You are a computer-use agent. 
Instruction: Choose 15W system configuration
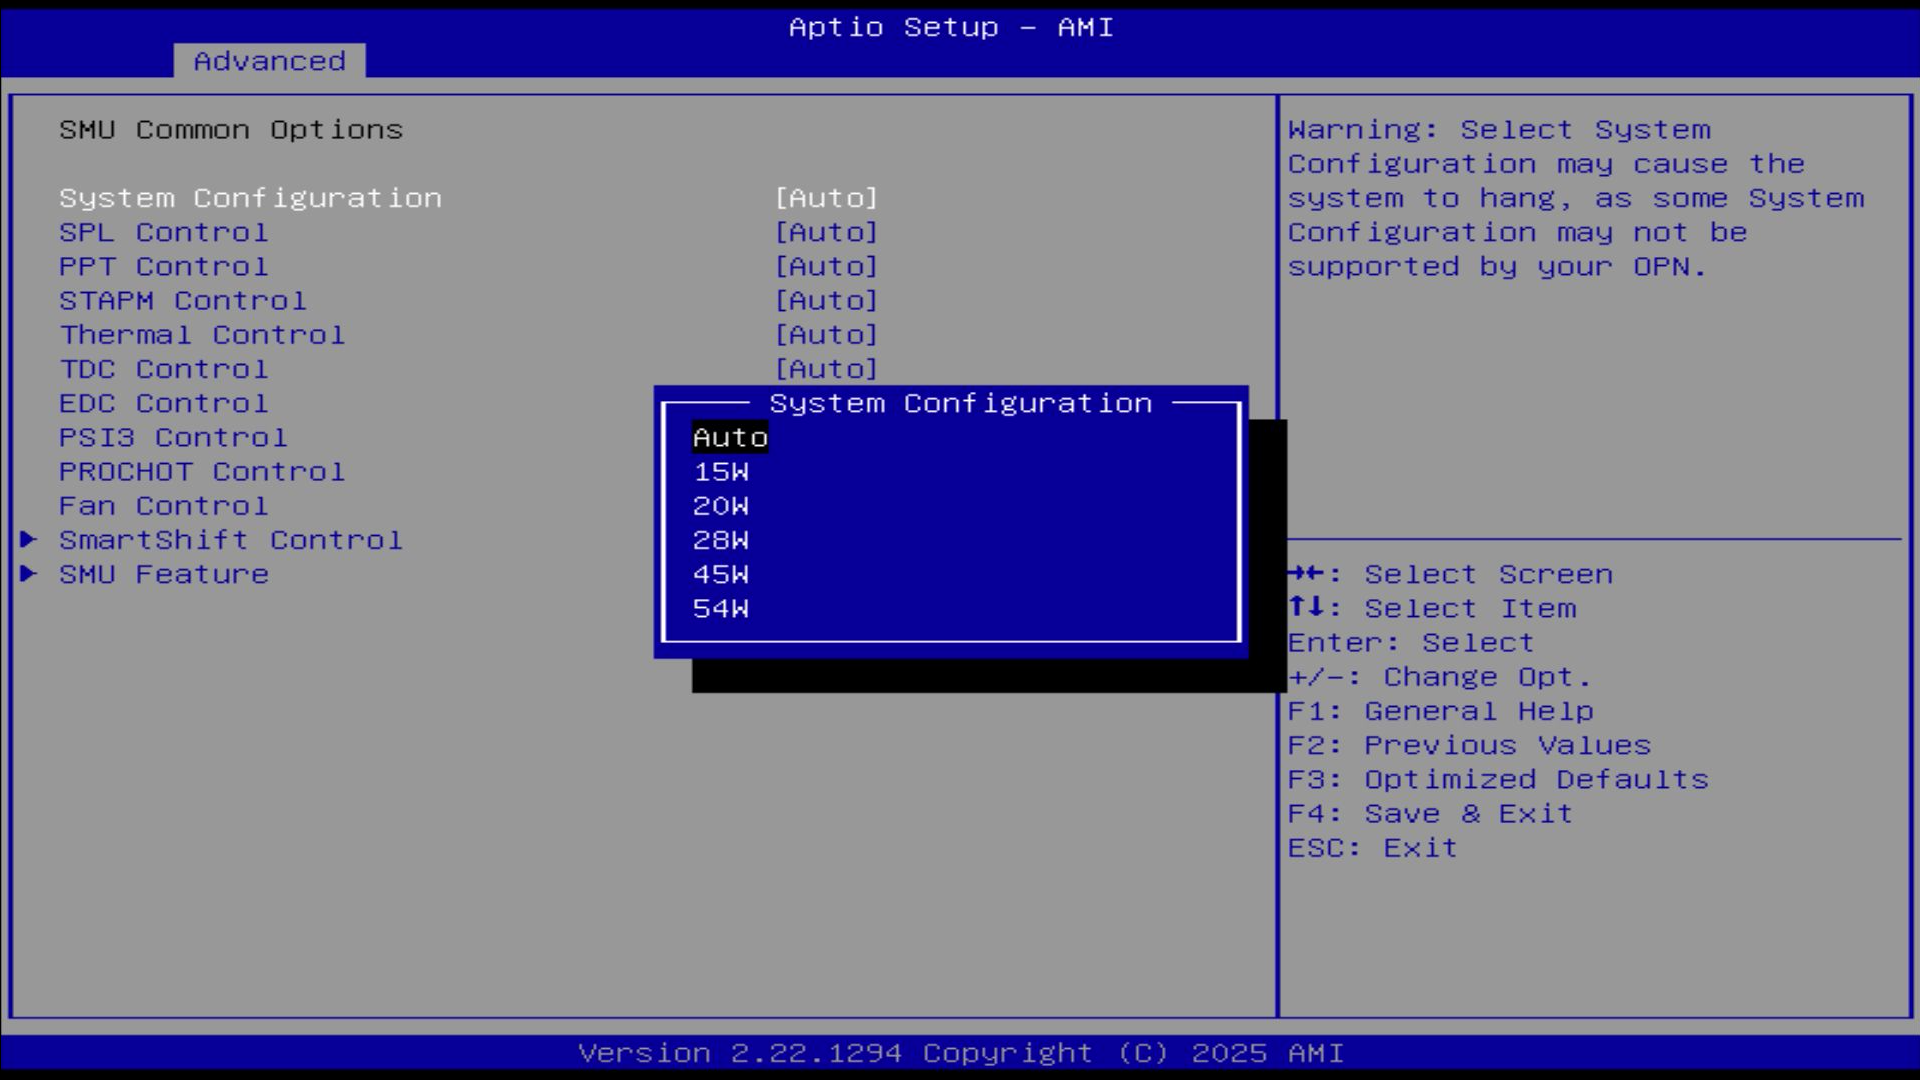point(720,472)
